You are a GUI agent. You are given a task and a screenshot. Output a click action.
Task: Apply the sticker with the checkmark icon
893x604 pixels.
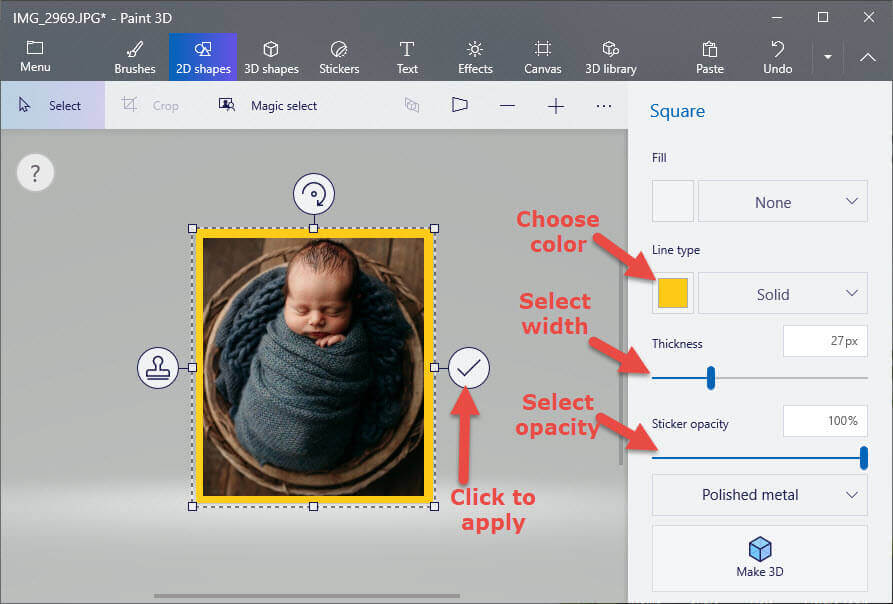click(468, 368)
